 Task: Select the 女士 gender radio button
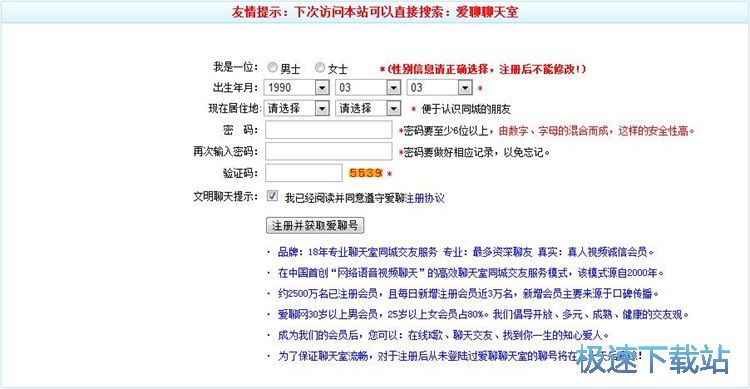tap(320, 68)
